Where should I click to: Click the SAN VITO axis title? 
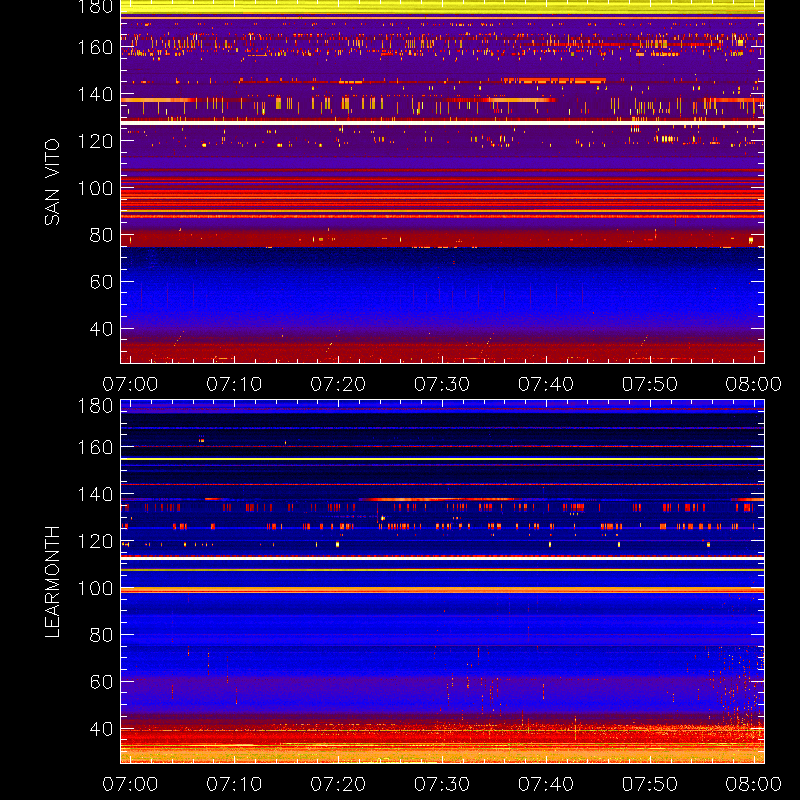52,182
